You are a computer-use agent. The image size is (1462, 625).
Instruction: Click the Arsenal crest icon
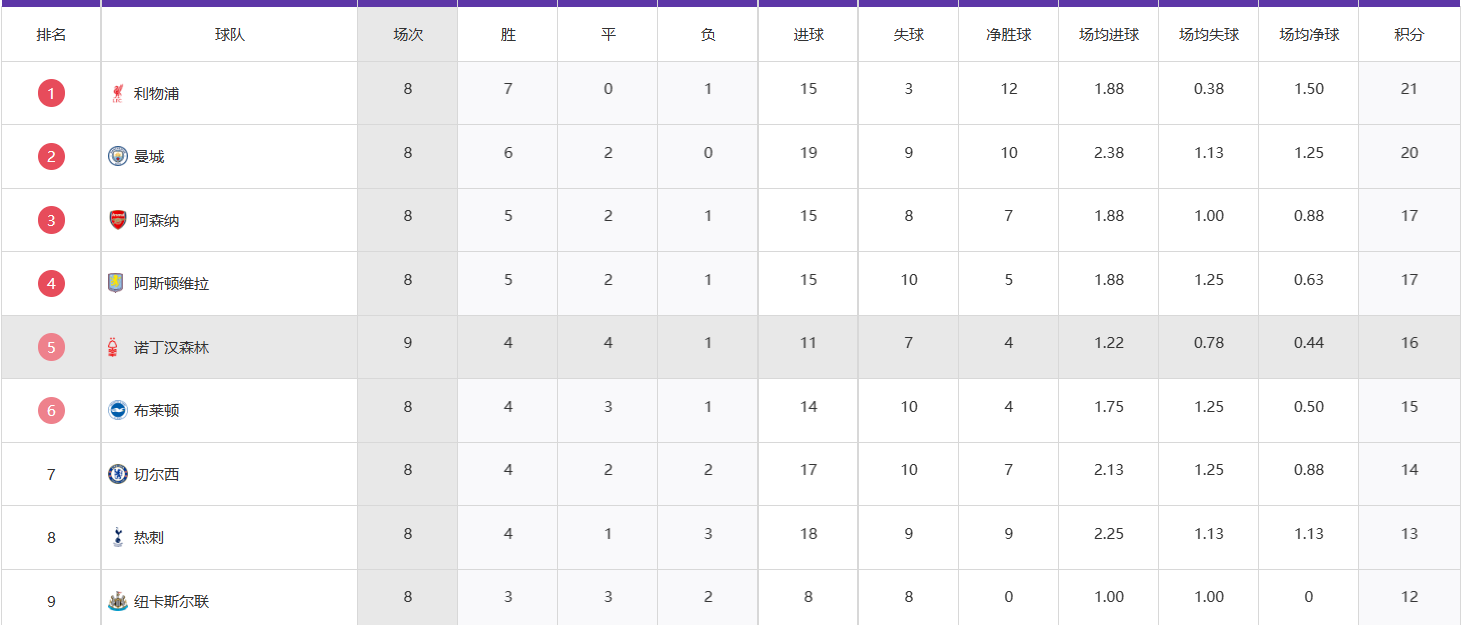click(x=118, y=220)
